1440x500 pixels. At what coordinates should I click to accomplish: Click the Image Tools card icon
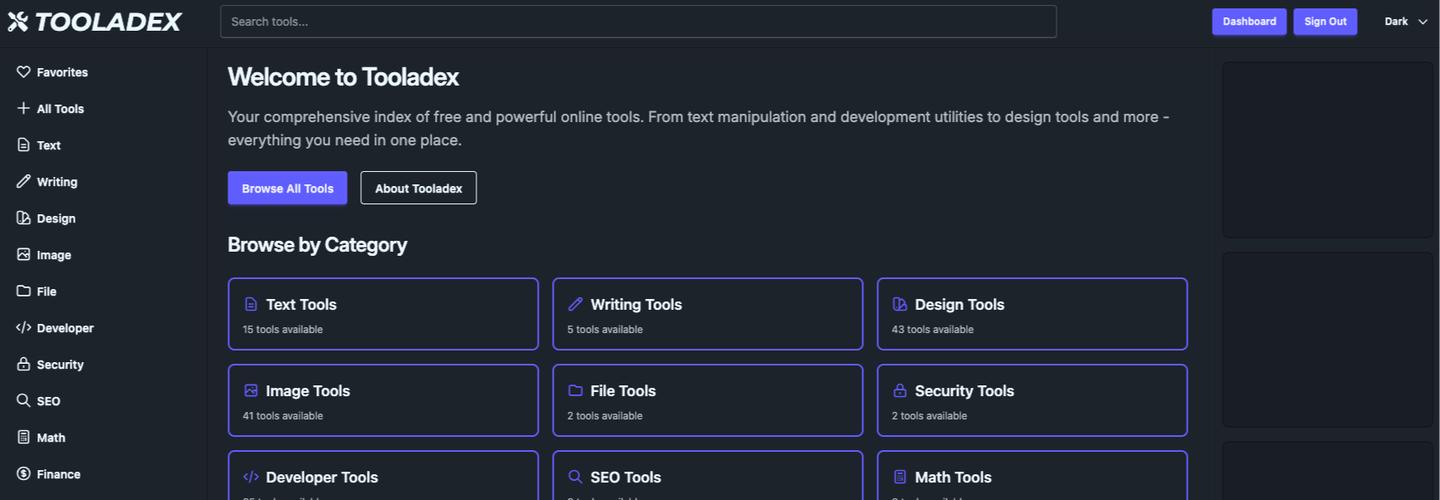251,390
